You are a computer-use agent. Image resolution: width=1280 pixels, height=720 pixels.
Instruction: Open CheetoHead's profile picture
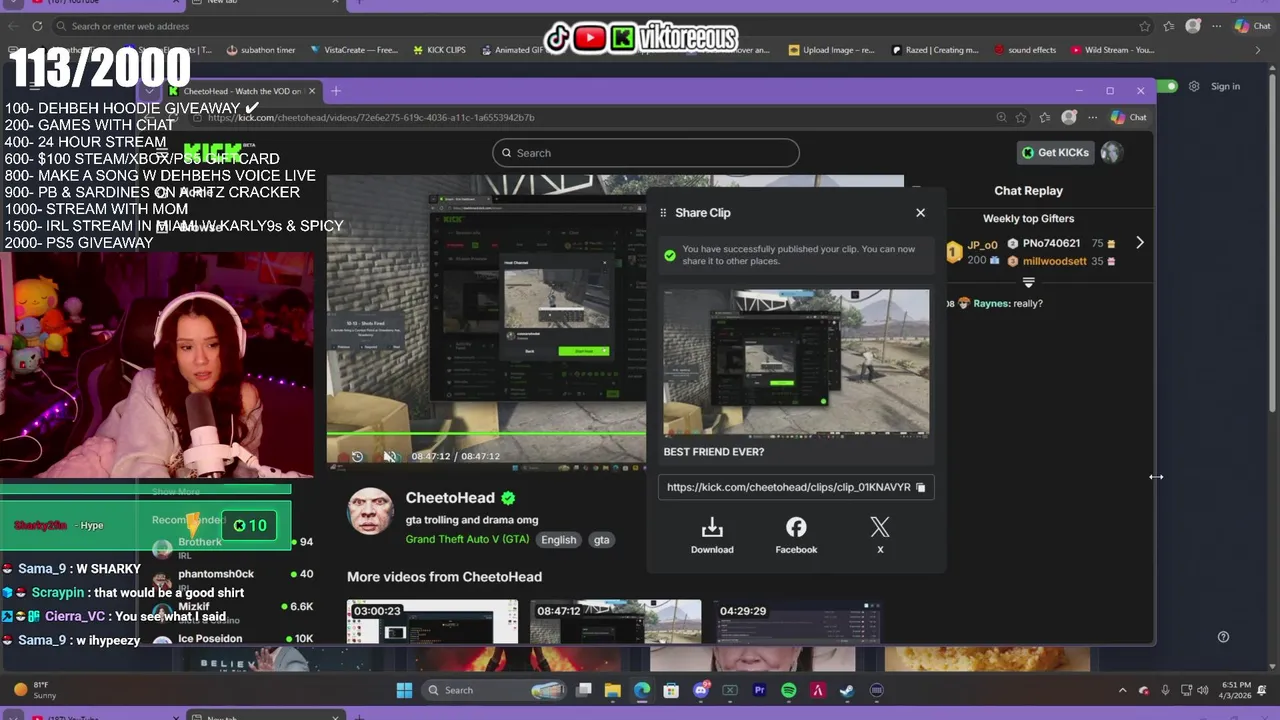pyautogui.click(x=370, y=511)
